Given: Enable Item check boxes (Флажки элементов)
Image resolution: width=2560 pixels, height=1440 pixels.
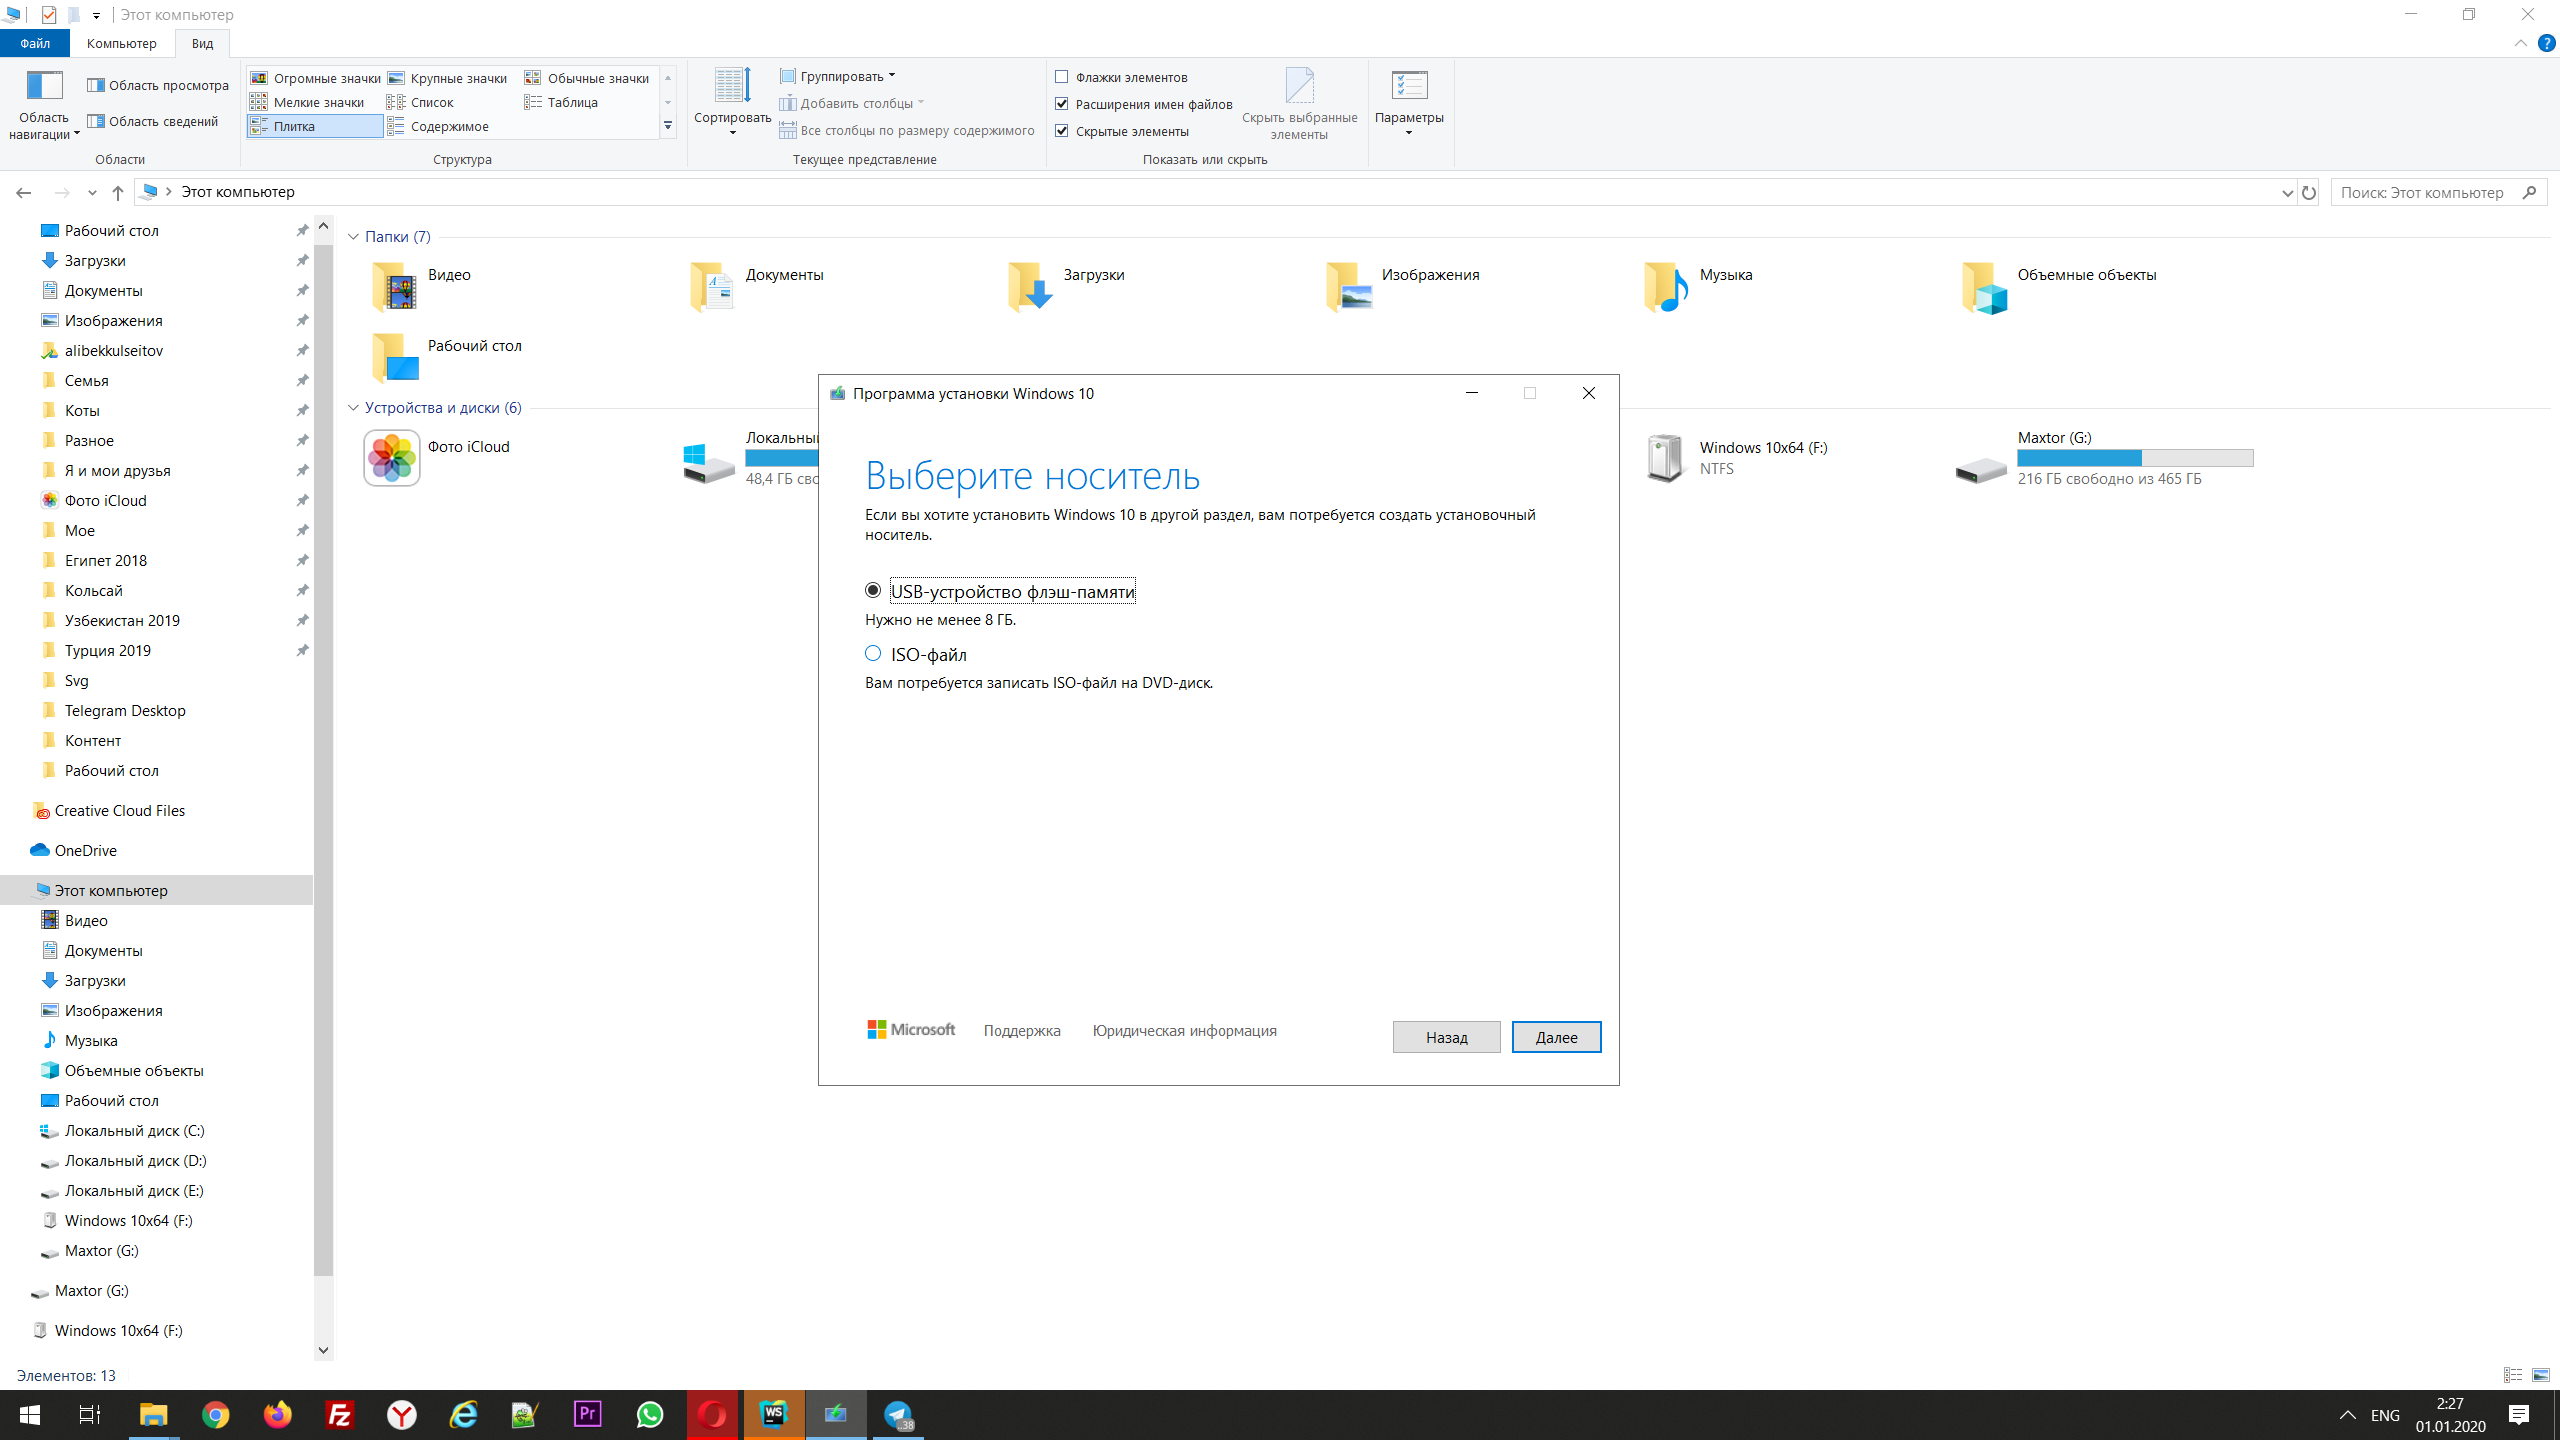Looking at the screenshot, I should point(1062,77).
